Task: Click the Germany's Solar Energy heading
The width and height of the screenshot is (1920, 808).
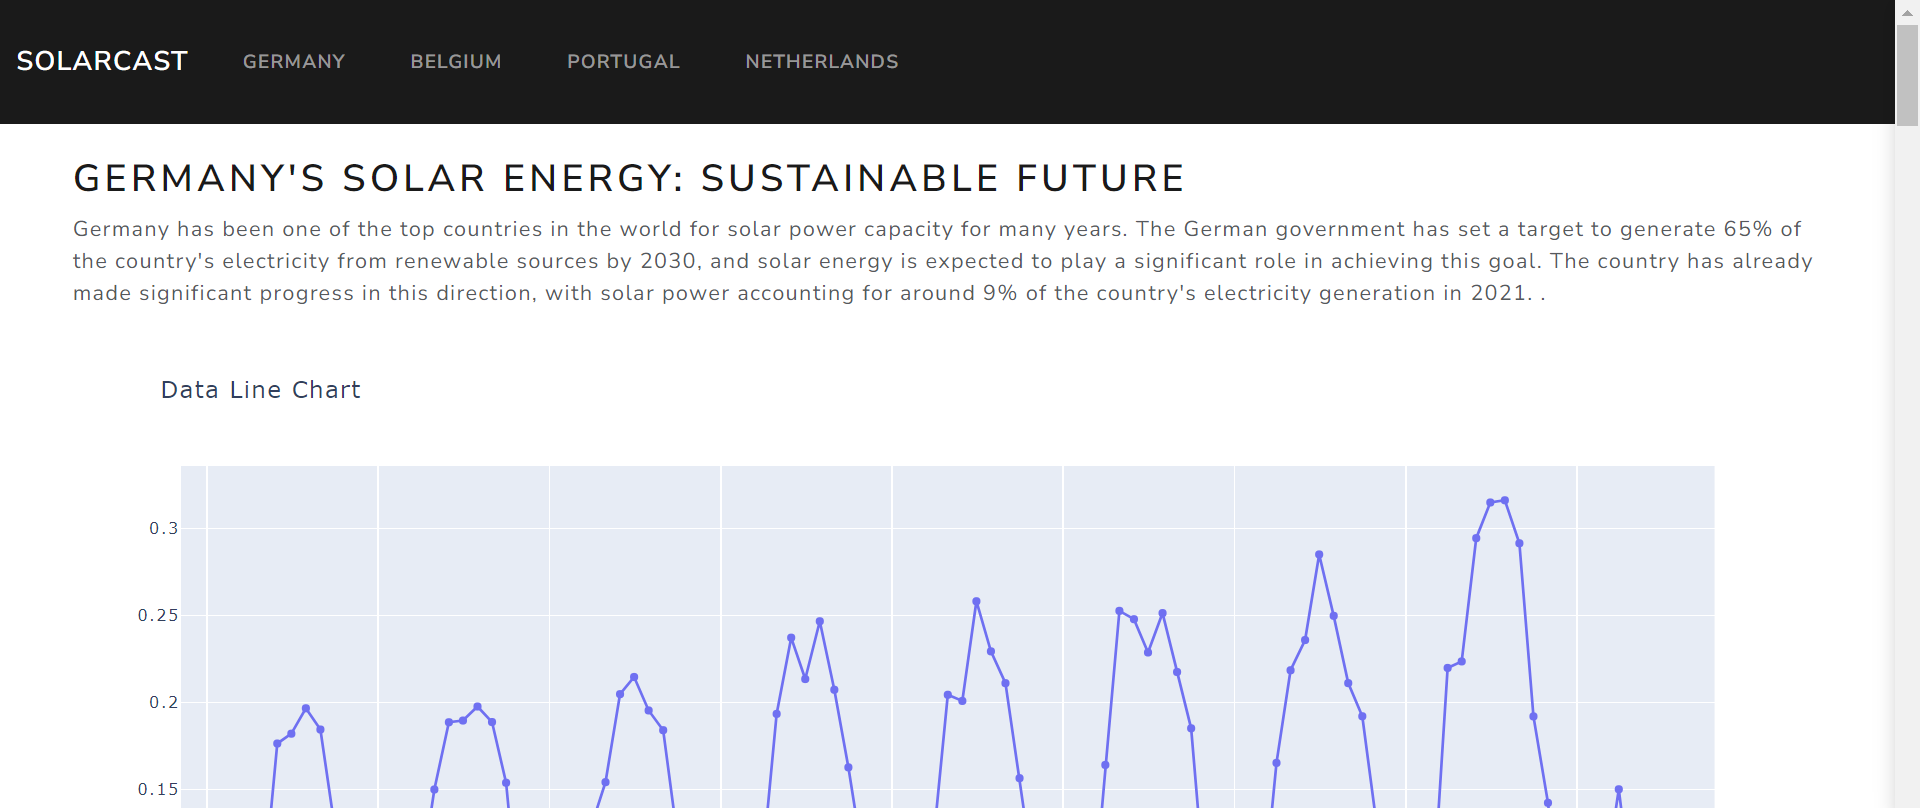Action: click(629, 178)
